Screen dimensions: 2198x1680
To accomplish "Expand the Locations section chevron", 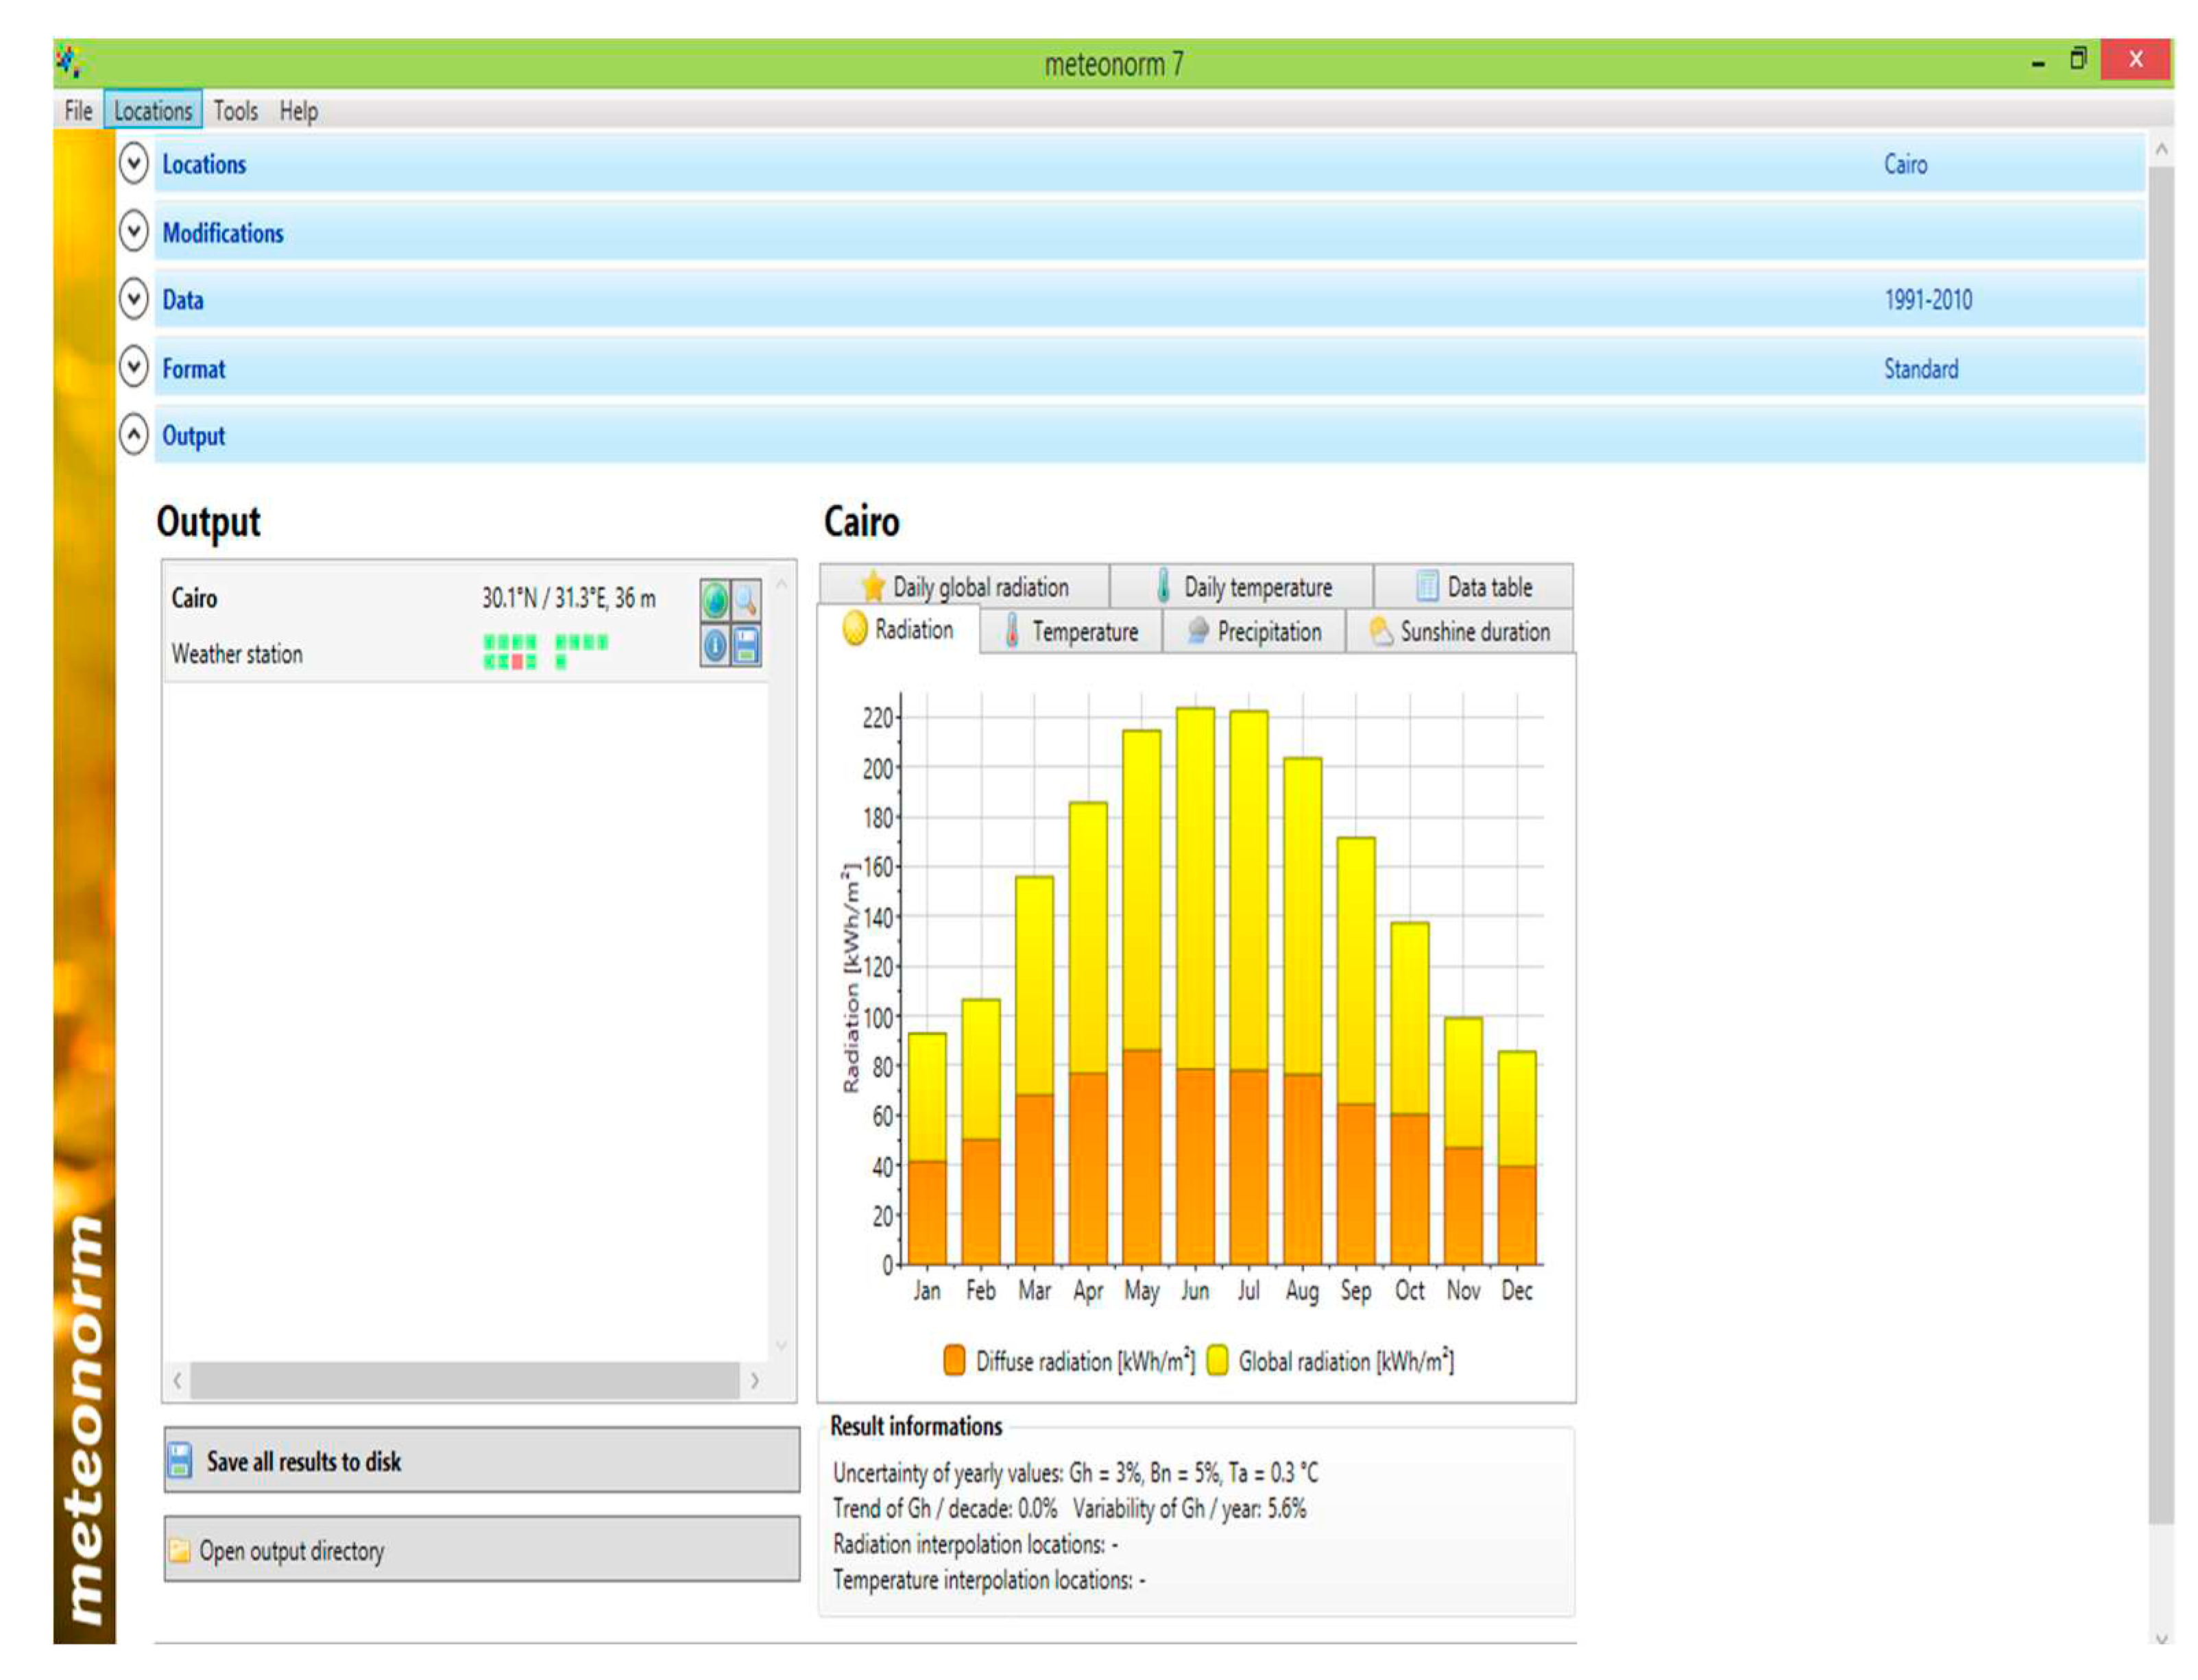I will (x=133, y=163).
